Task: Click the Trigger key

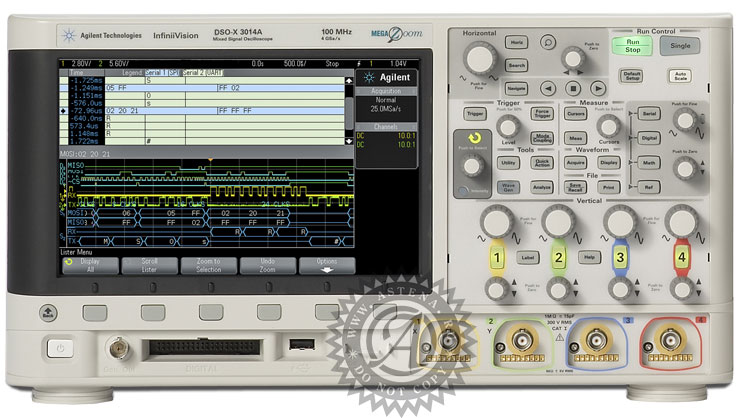Action: [x=475, y=114]
